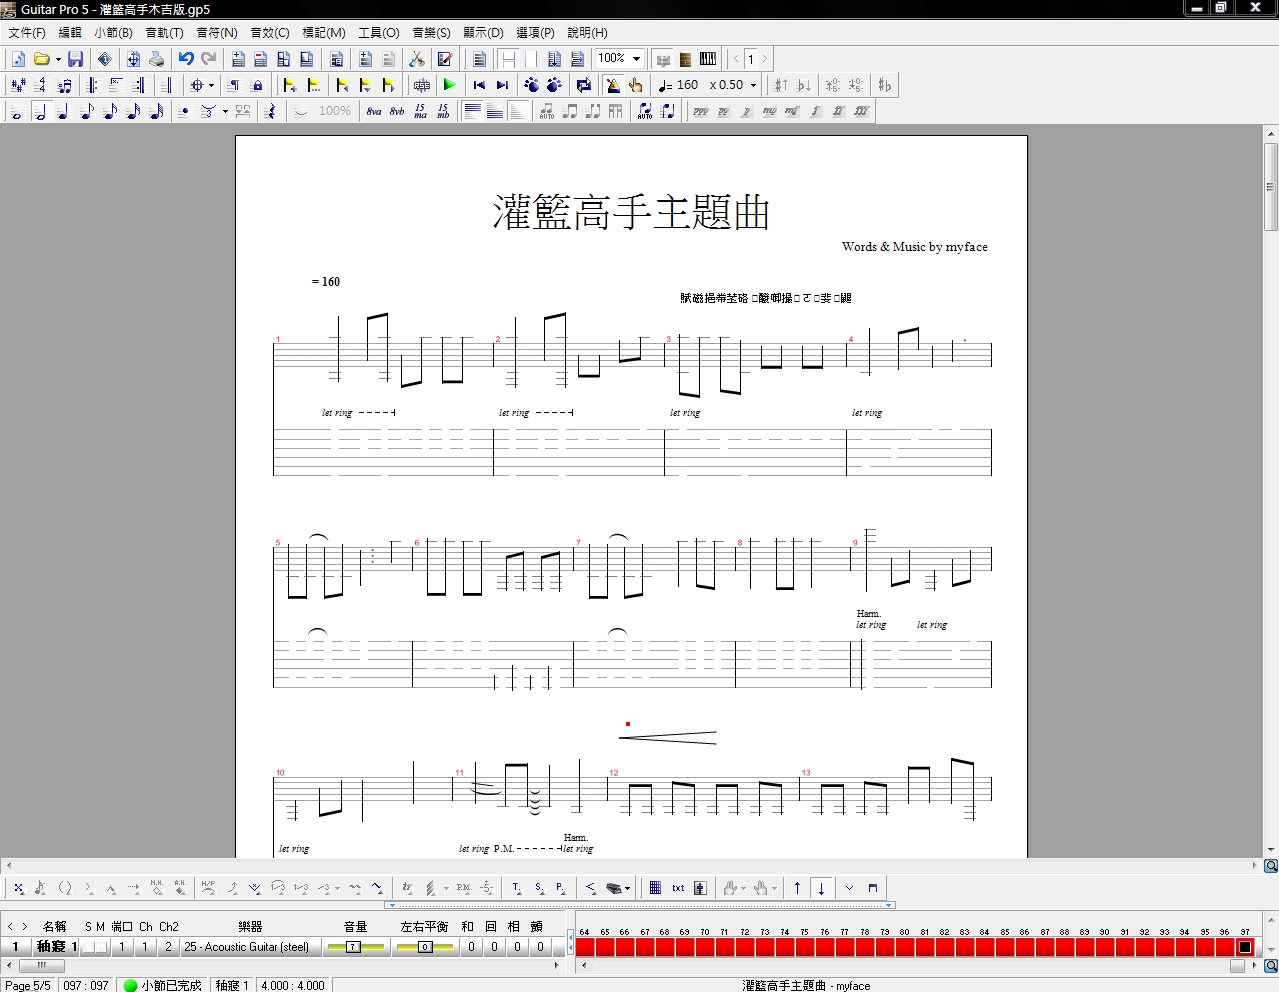Open a file with the folder icon
The width and height of the screenshot is (1279, 992).
[x=42, y=59]
